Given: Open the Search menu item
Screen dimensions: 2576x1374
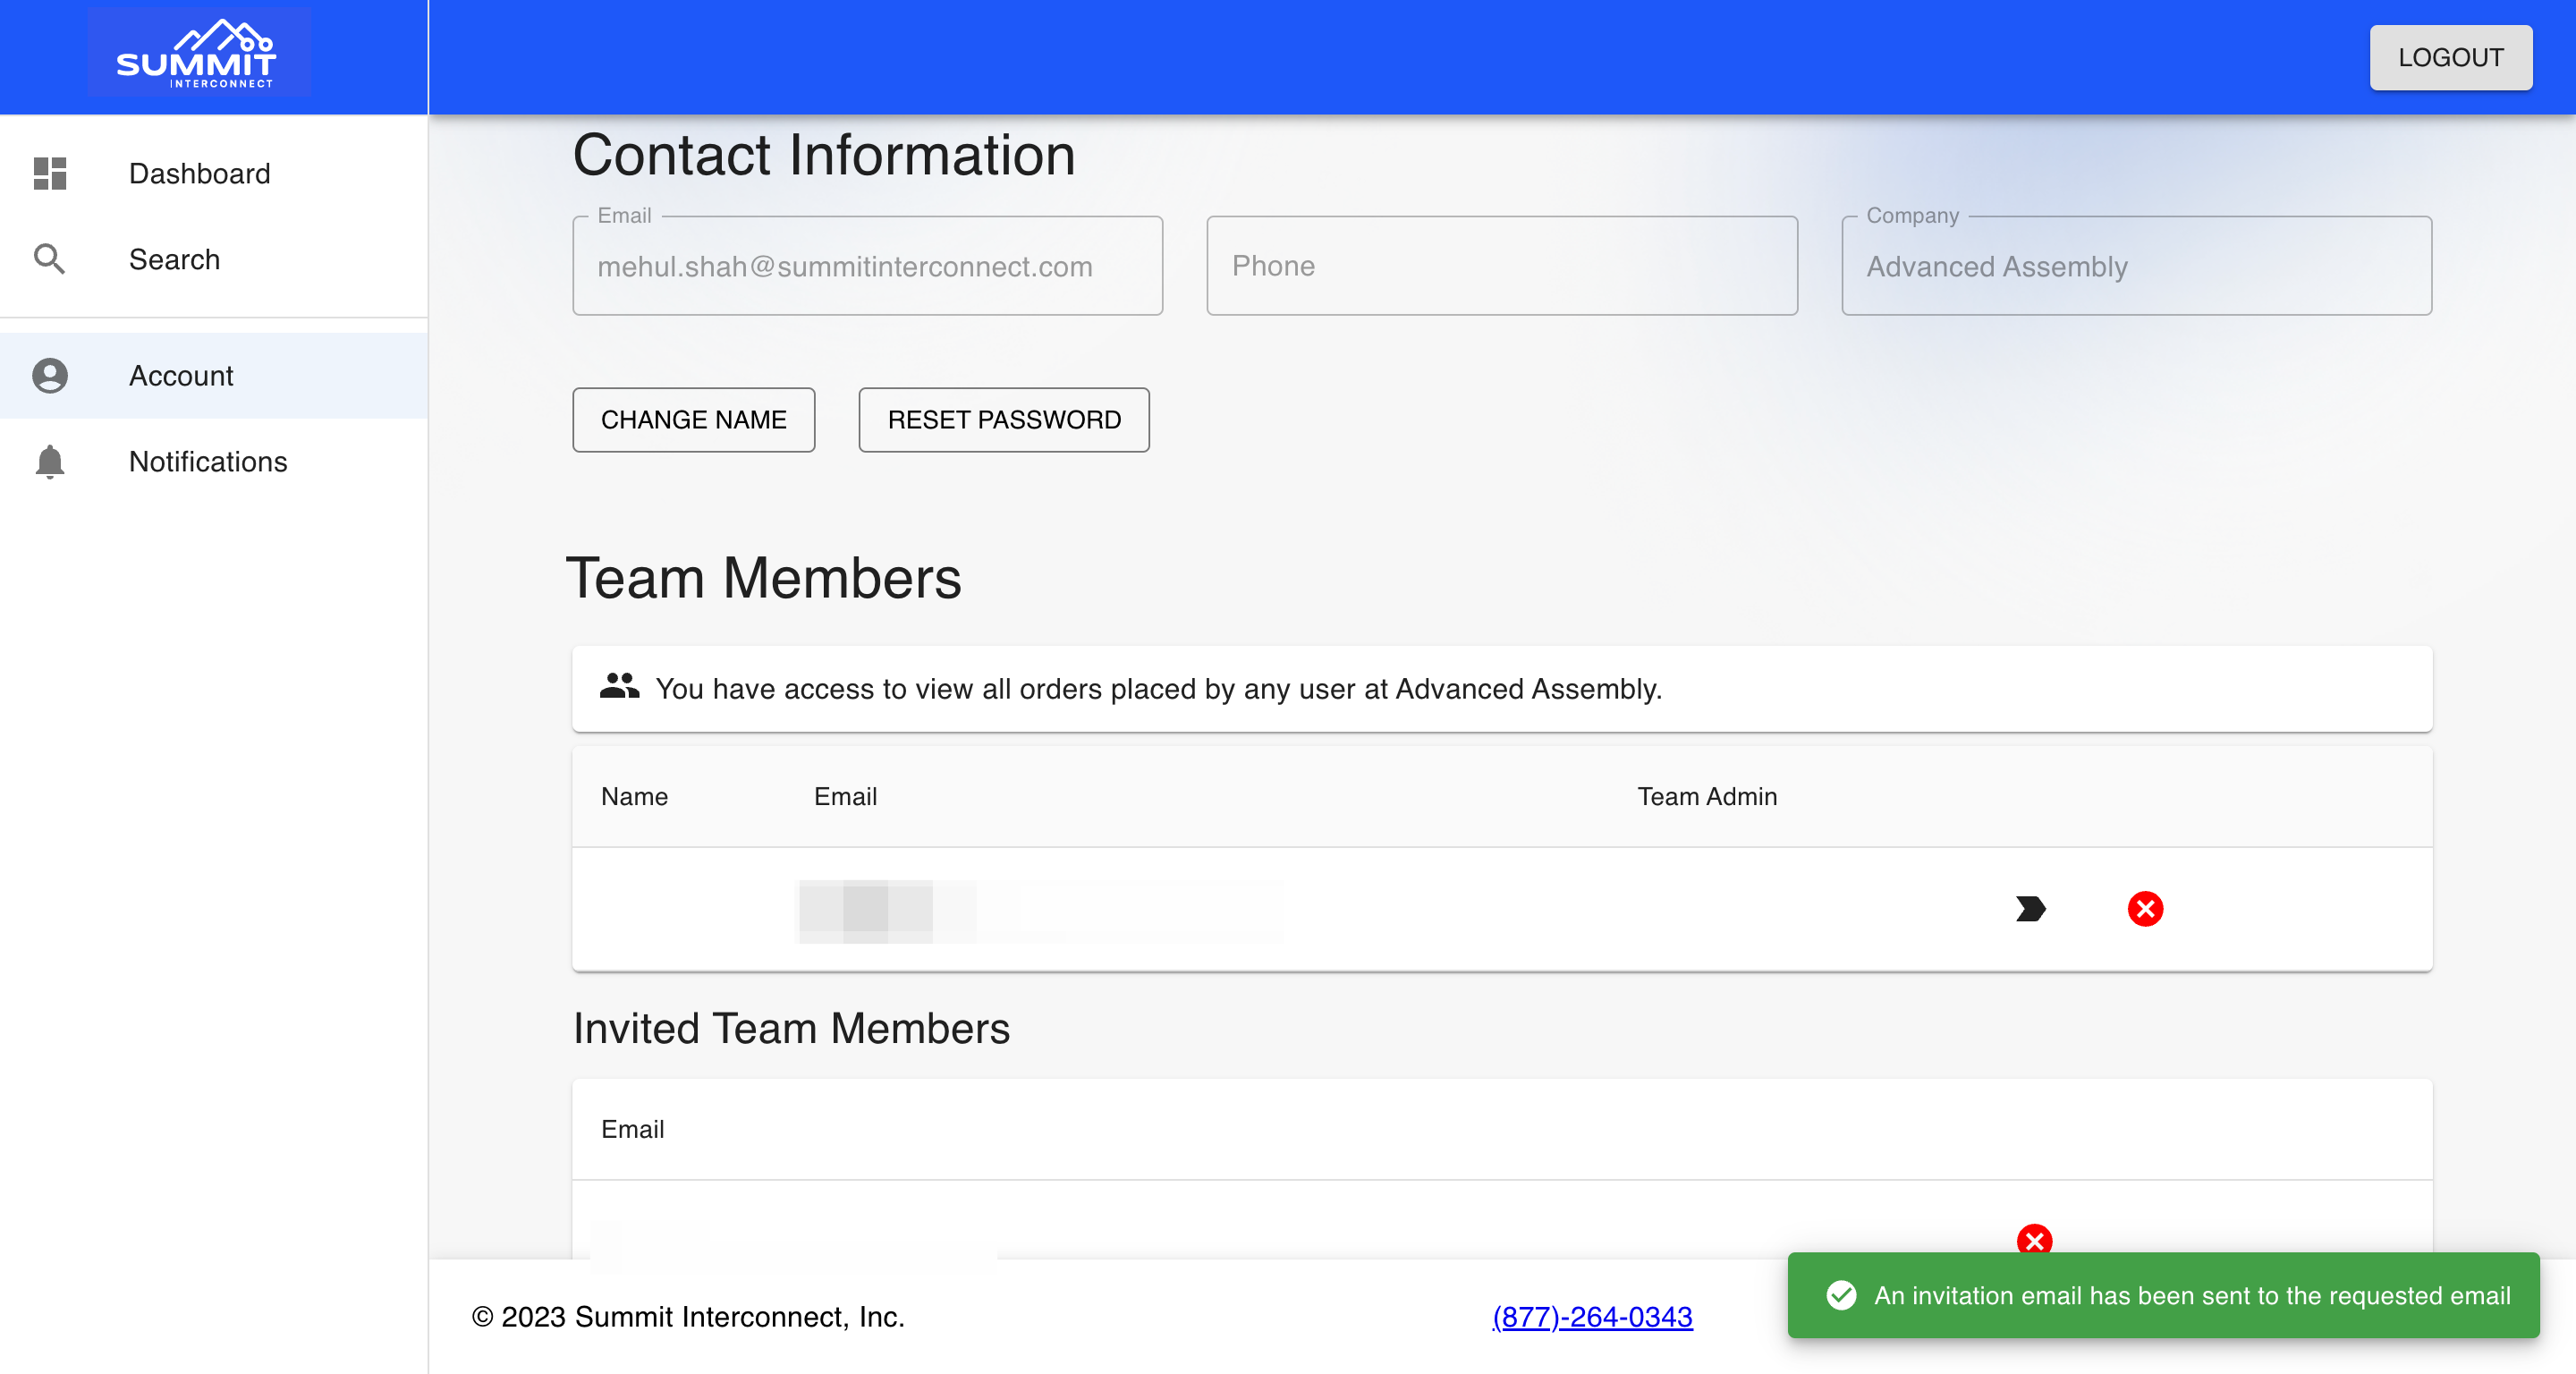Looking at the screenshot, I should 214,259.
